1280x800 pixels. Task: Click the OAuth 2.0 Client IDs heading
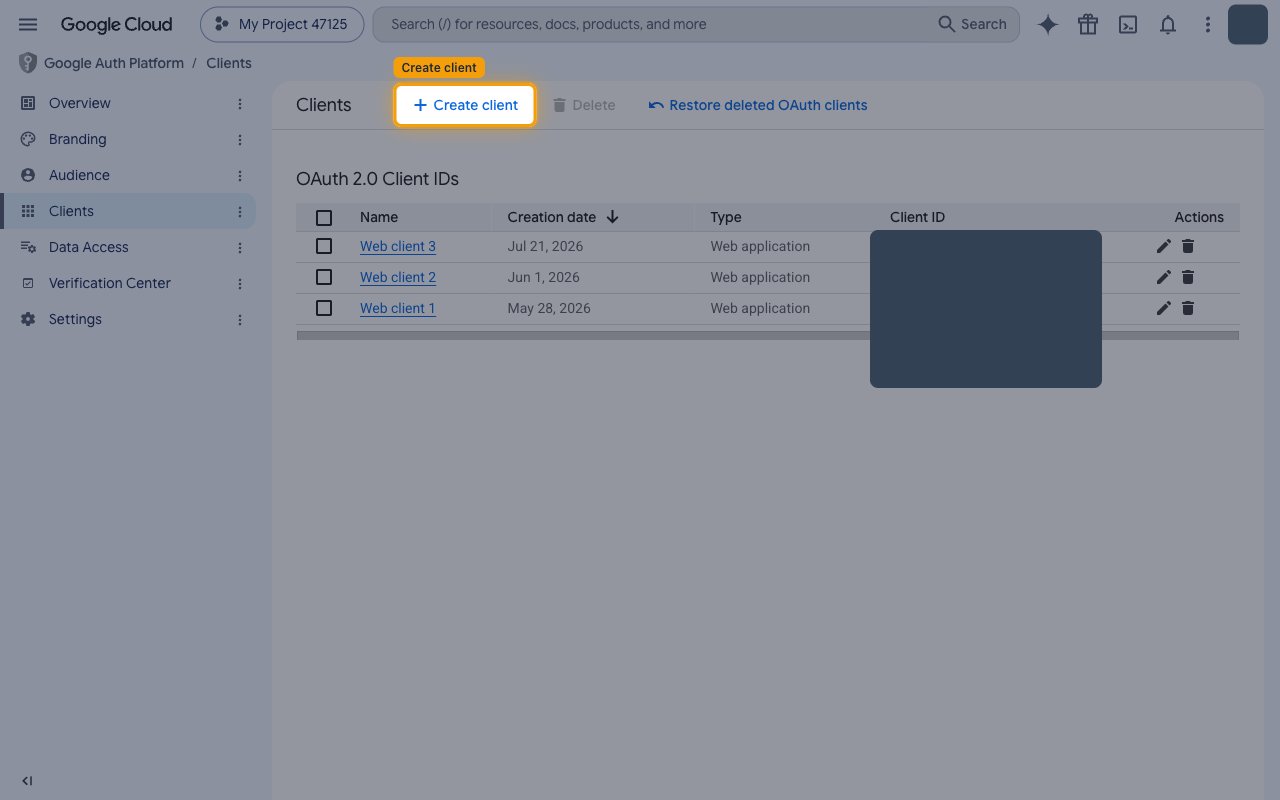pos(378,179)
